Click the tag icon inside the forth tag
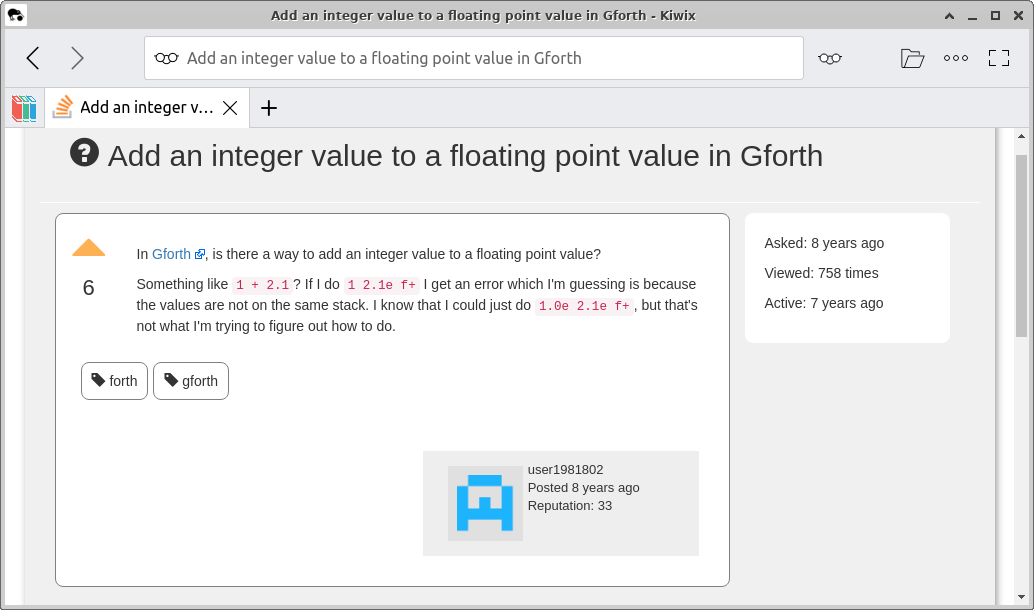The image size is (1034, 610). point(98,381)
